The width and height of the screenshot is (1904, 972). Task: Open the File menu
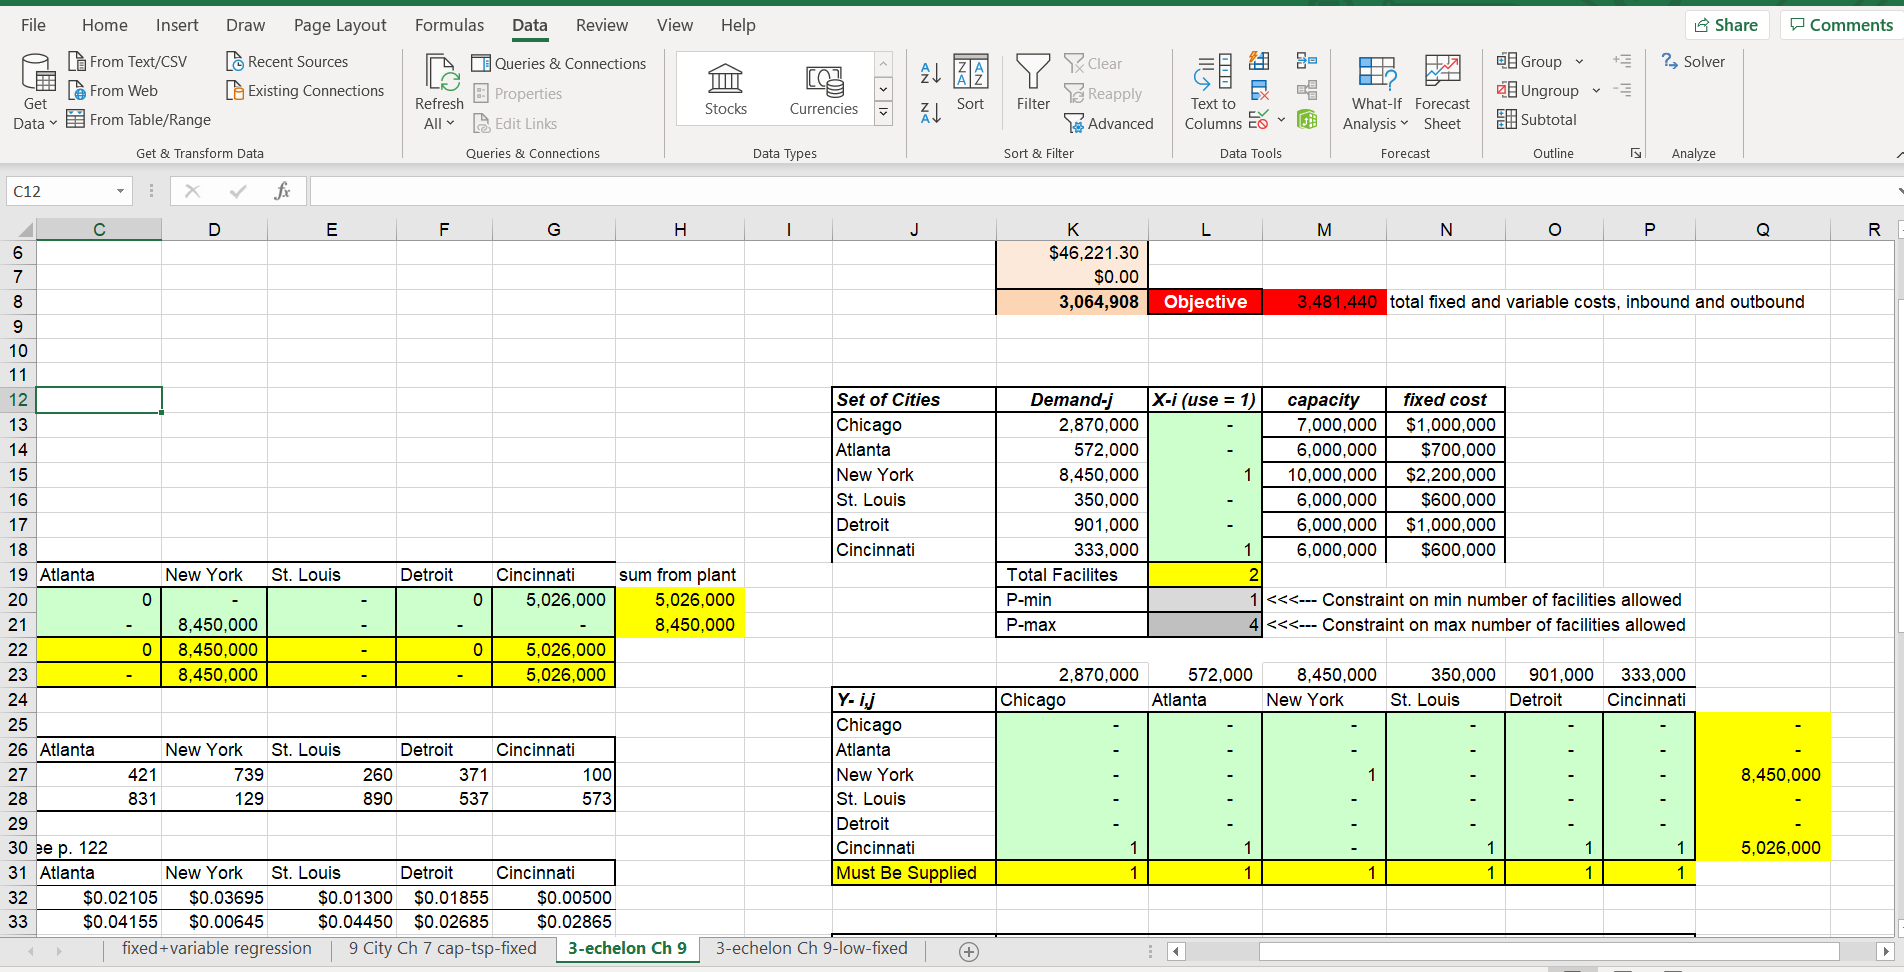pos(33,25)
